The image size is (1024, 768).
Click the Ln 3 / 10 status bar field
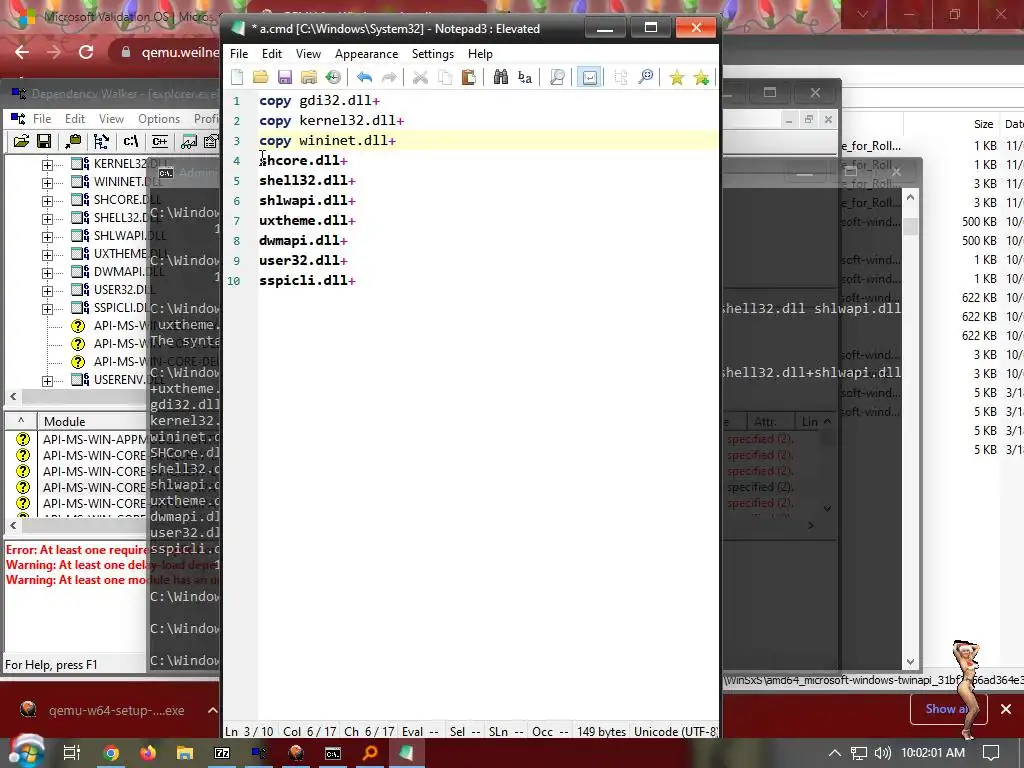tap(249, 732)
